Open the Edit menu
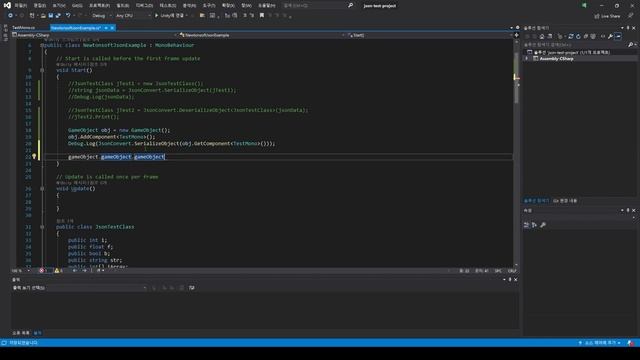The width and height of the screenshot is (640, 360). [40, 5]
